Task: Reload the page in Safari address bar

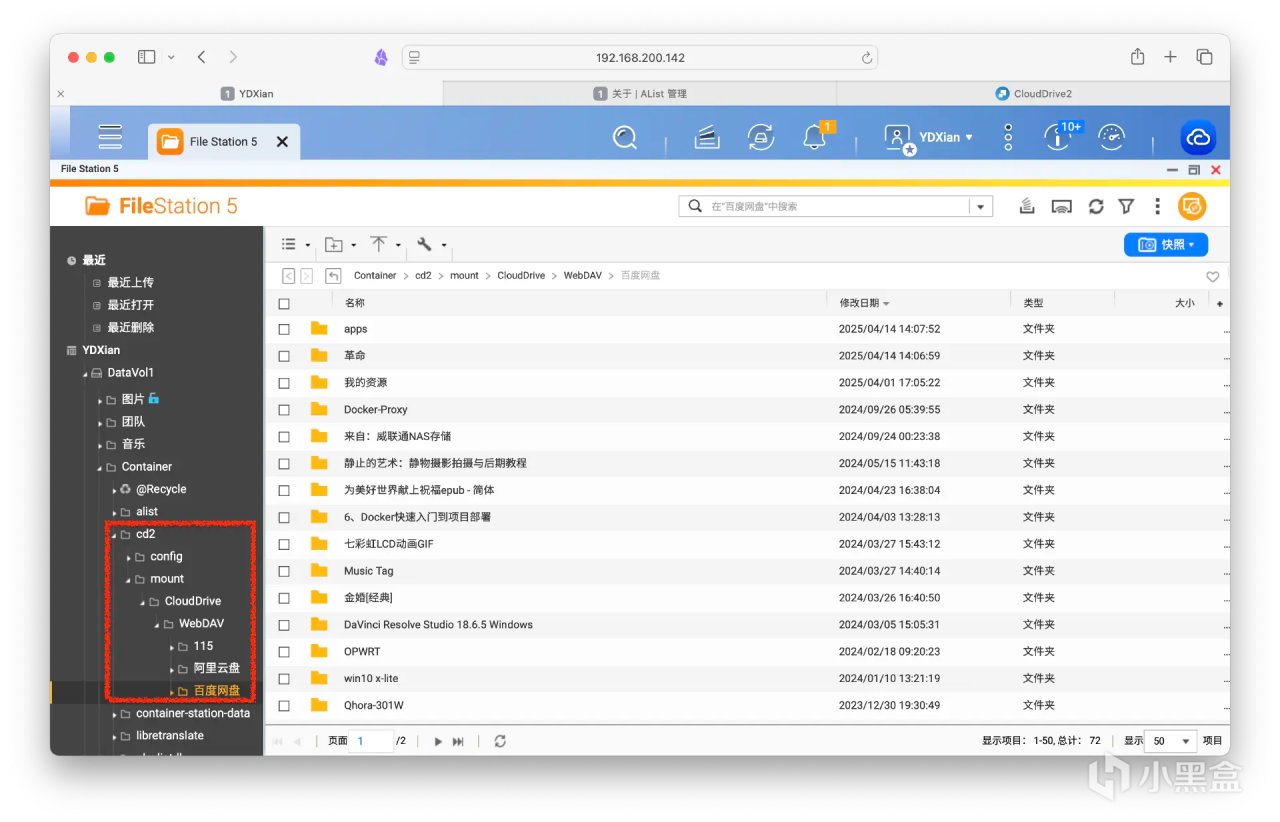Action: (x=867, y=58)
